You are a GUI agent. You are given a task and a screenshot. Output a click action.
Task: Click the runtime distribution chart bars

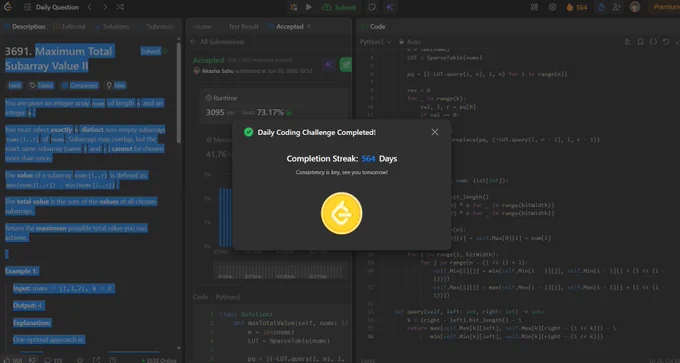226,217
